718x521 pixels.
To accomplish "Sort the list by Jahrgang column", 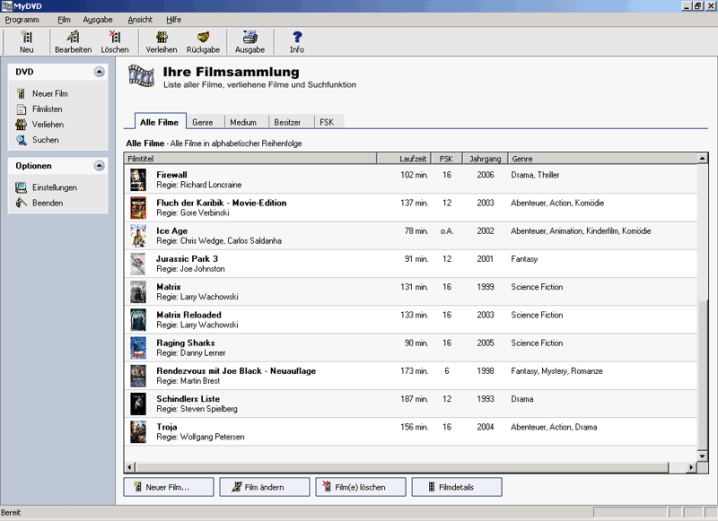I will click(484, 158).
